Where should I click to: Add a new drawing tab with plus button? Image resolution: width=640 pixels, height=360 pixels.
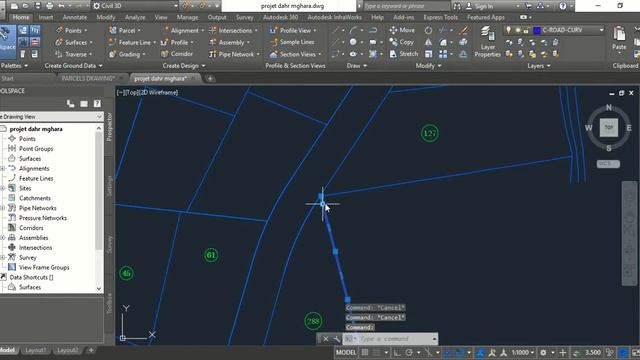point(210,78)
